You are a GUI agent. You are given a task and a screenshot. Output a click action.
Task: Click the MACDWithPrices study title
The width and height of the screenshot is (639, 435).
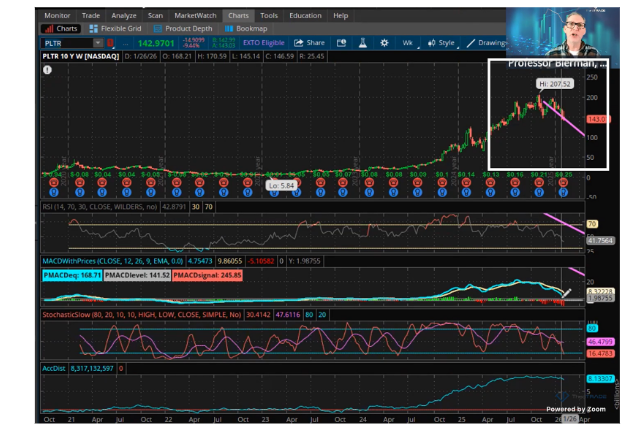click(x=113, y=261)
